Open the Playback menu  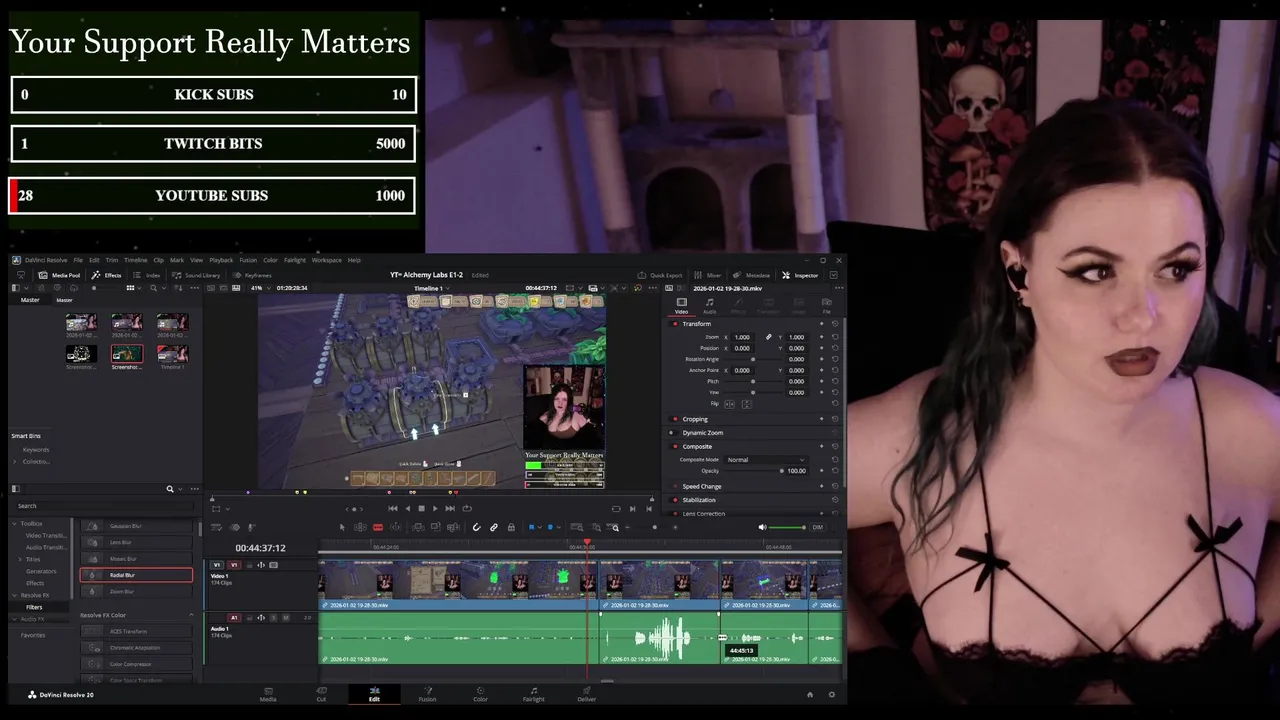(221, 260)
